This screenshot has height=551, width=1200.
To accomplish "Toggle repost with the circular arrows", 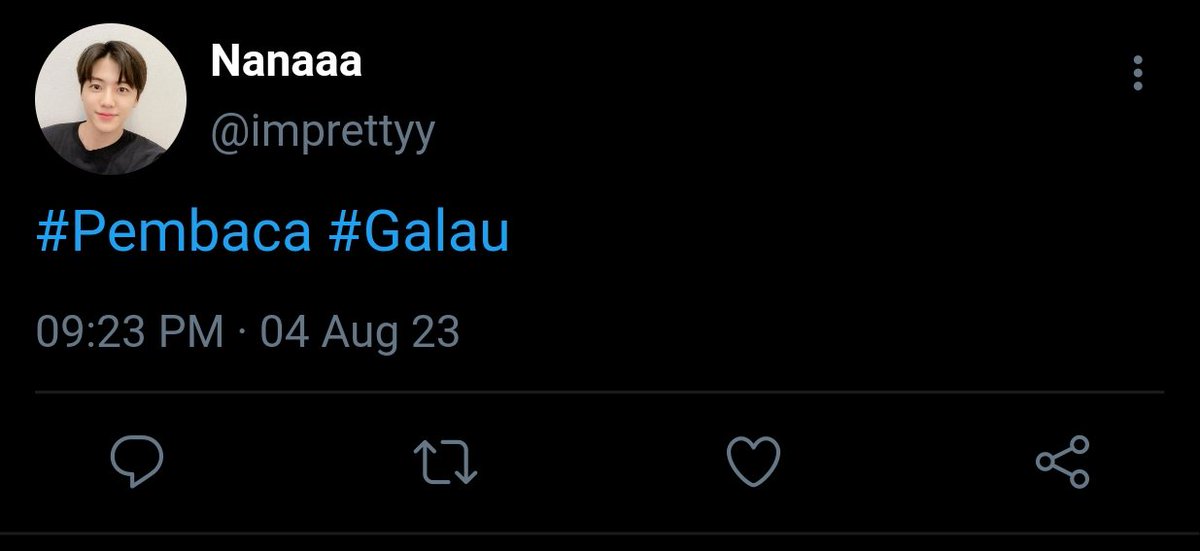I will pos(446,462).
